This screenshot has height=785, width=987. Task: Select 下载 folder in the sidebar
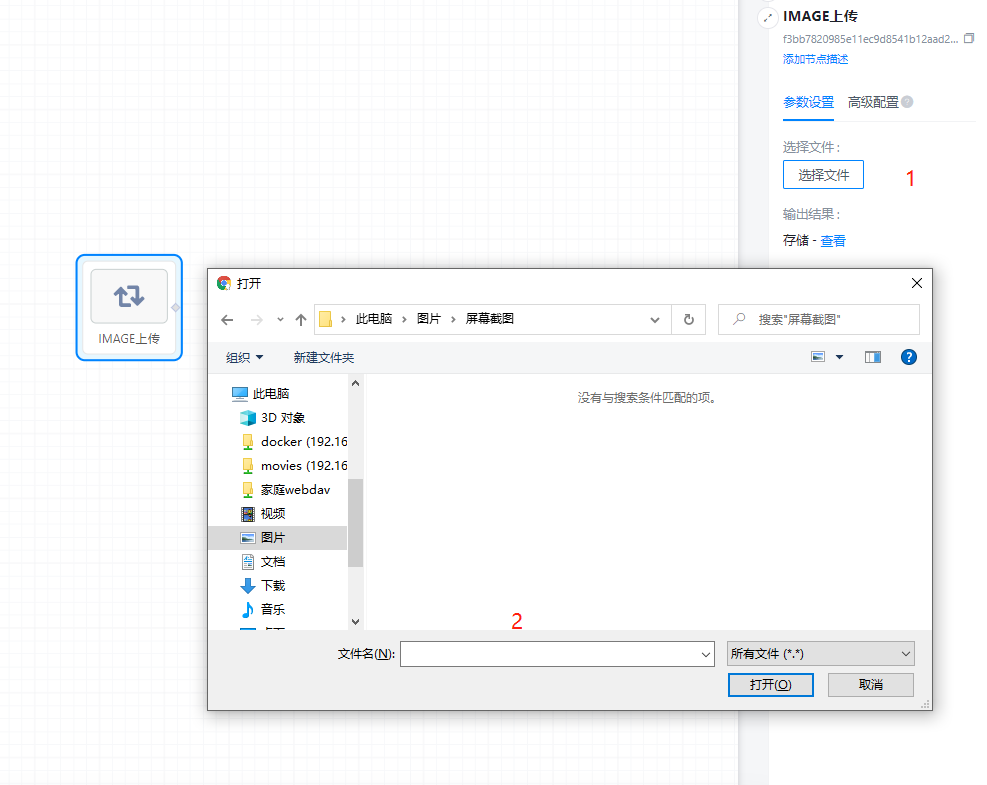click(273, 586)
